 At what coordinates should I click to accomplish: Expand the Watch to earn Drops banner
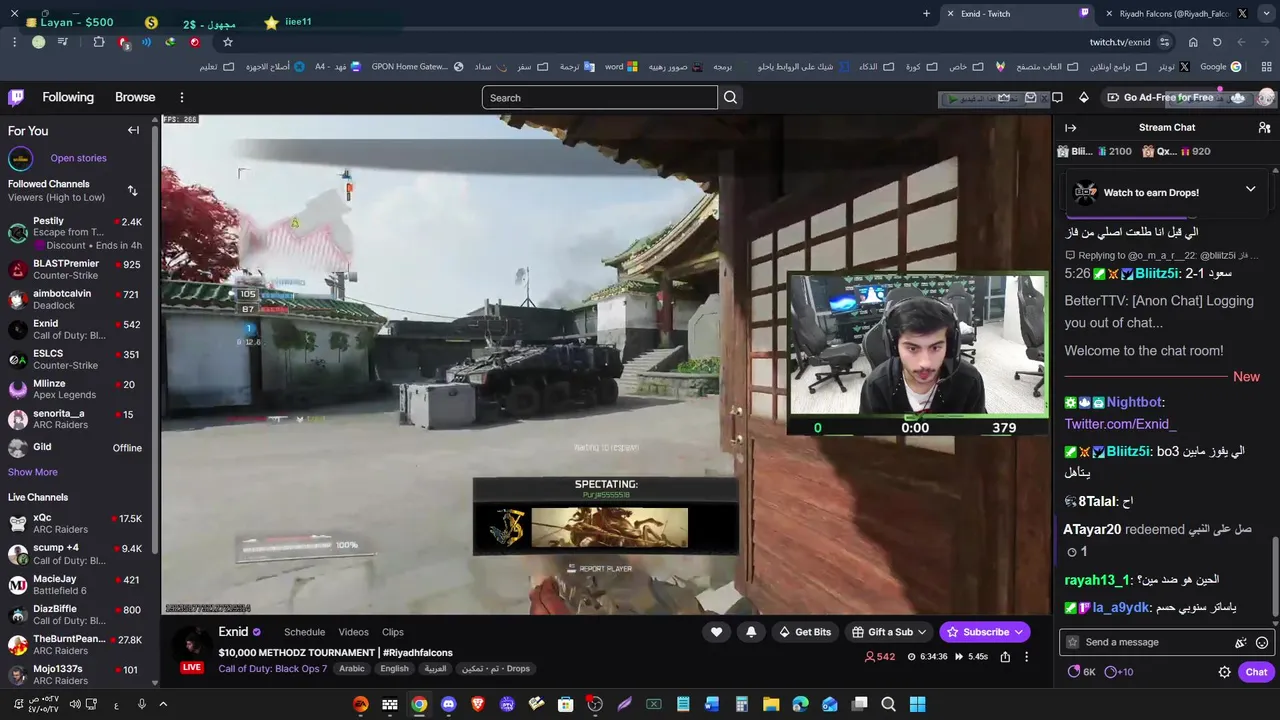click(x=1250, y=189)
